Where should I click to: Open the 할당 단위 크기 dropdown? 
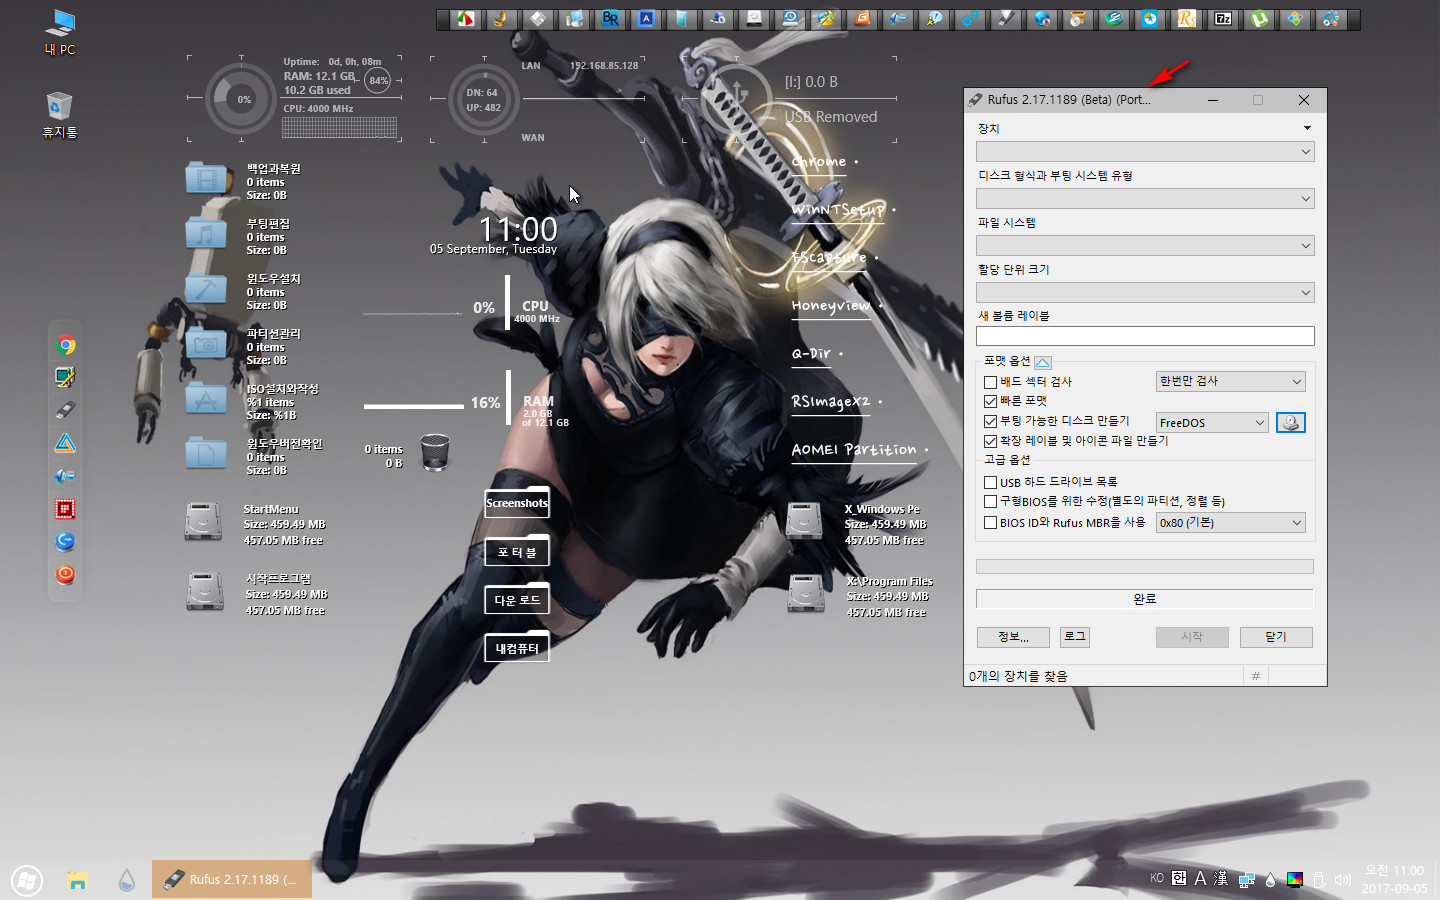click(x=1145, y=293)
